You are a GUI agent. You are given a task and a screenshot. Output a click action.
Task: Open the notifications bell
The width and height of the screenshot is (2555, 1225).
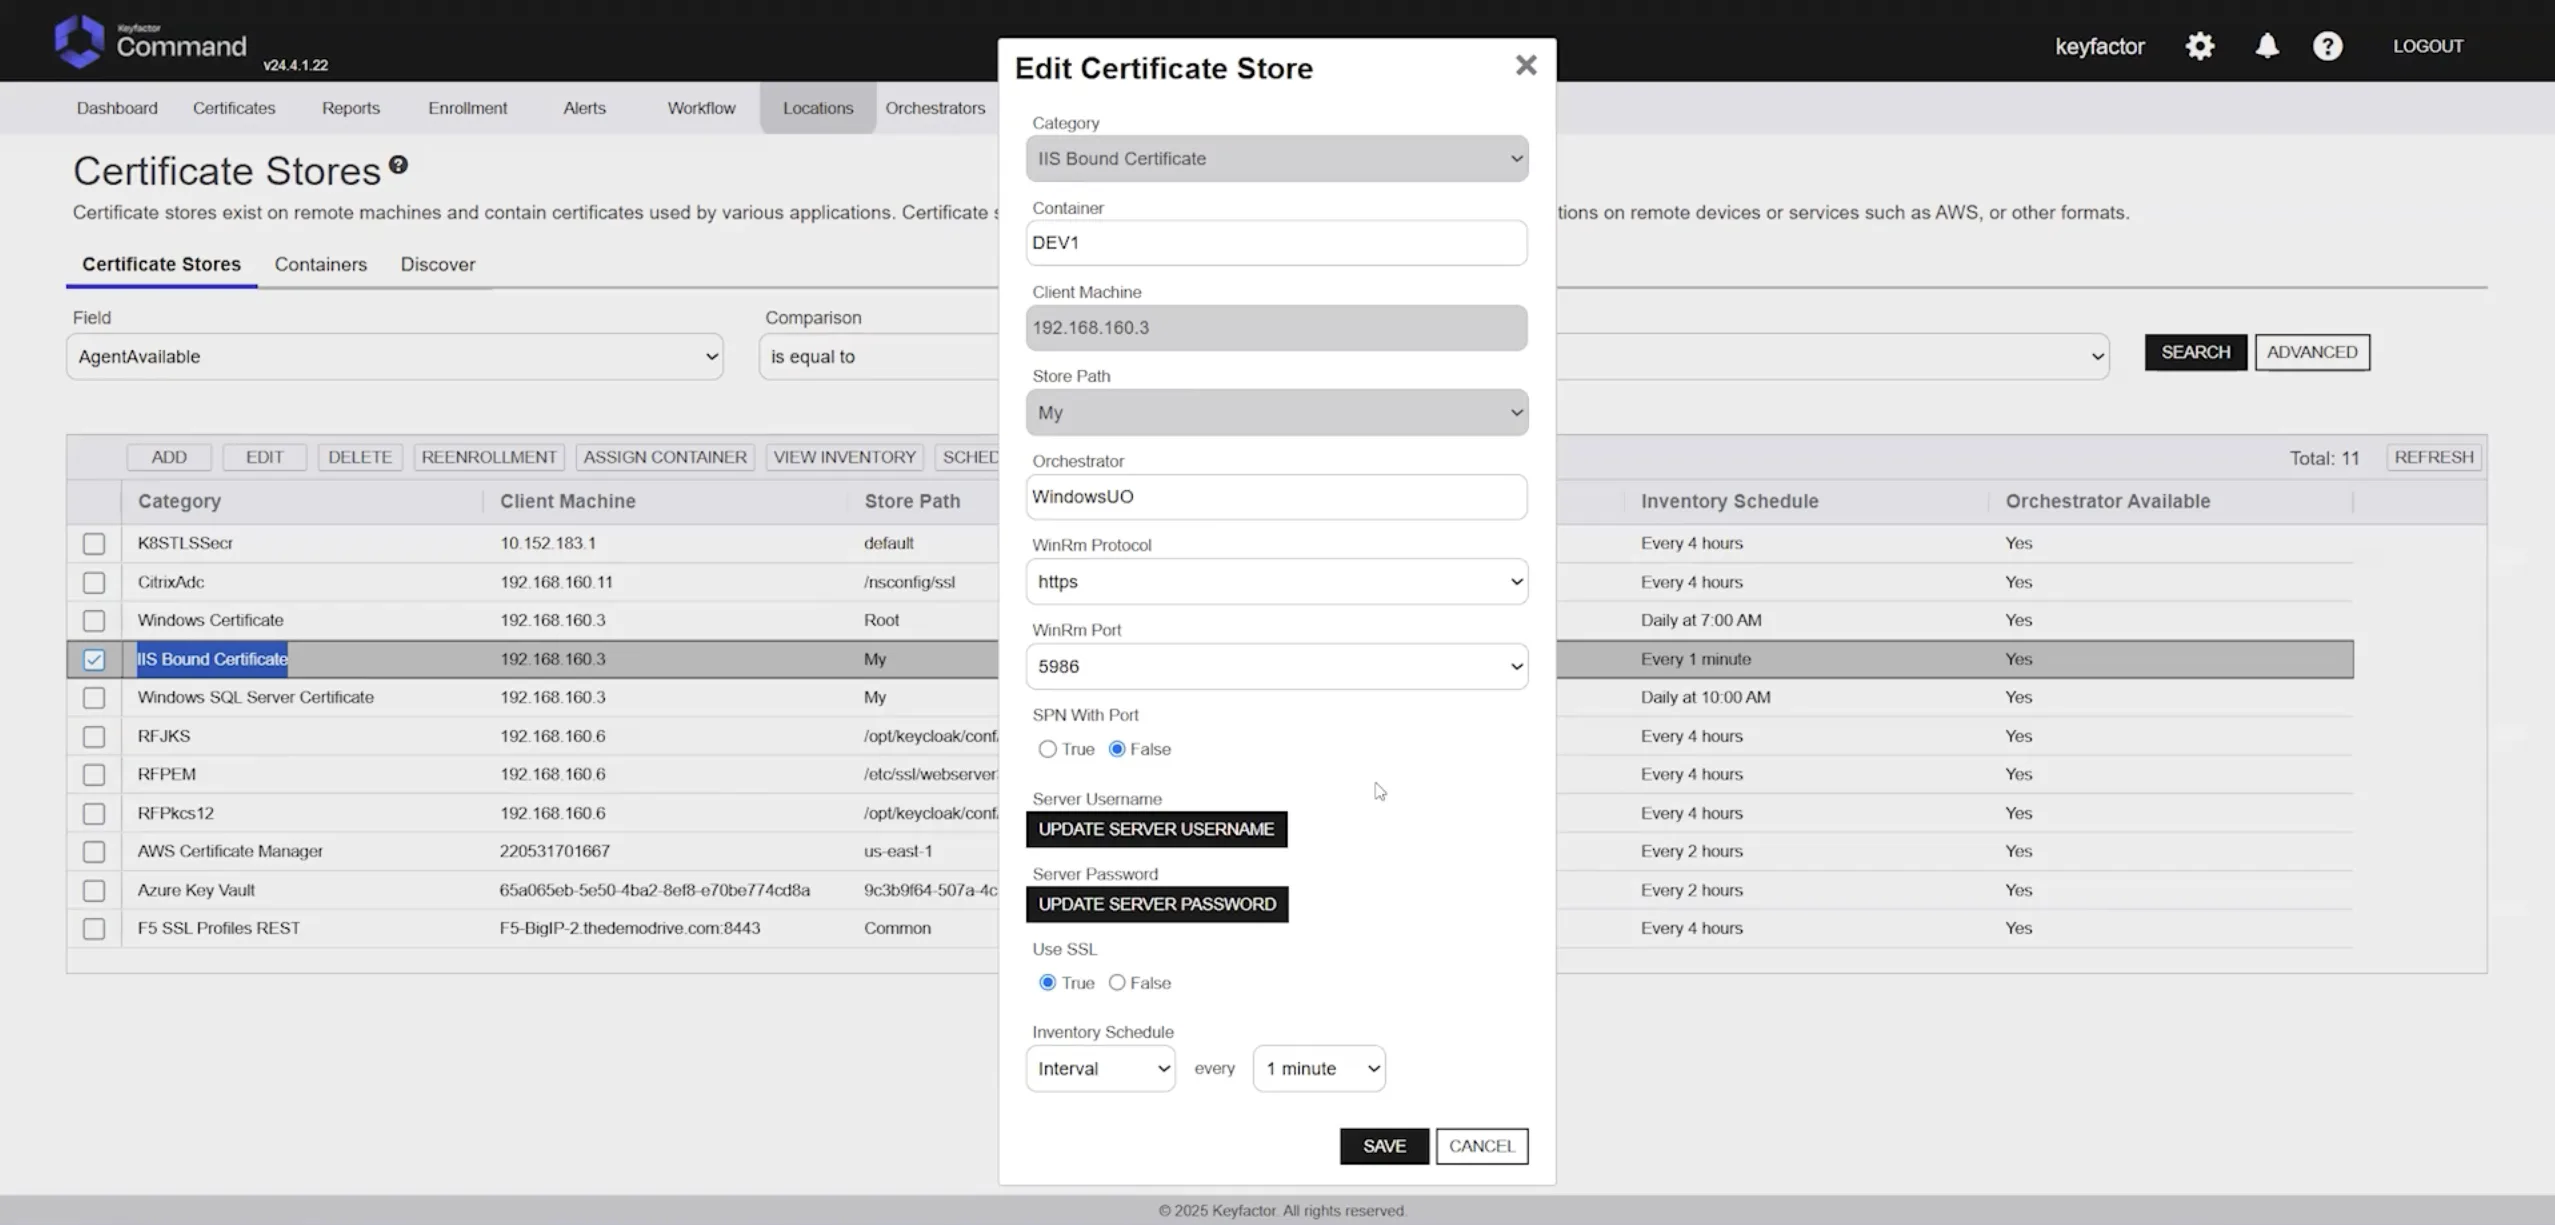(2266, 46)
